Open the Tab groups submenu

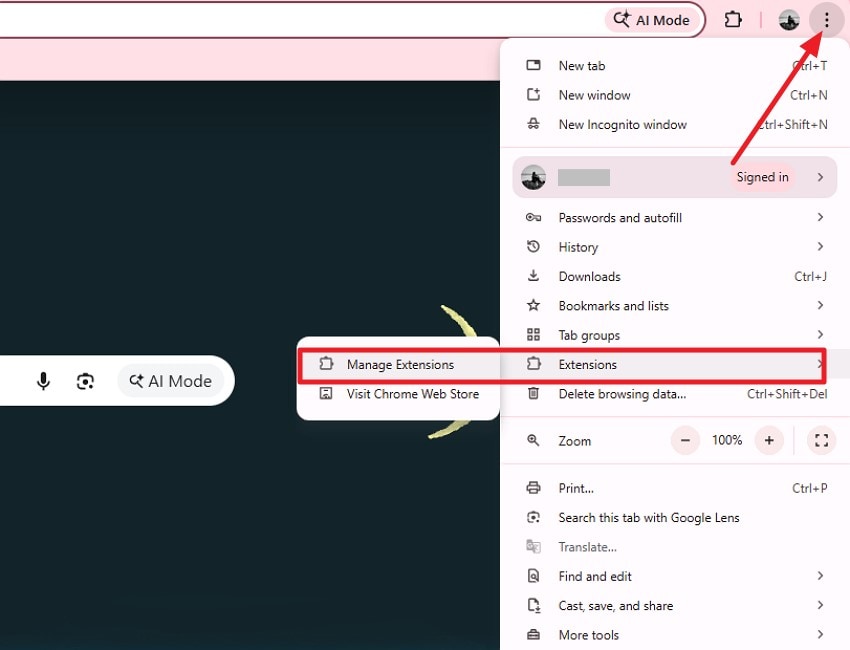[x=820, y=335]
